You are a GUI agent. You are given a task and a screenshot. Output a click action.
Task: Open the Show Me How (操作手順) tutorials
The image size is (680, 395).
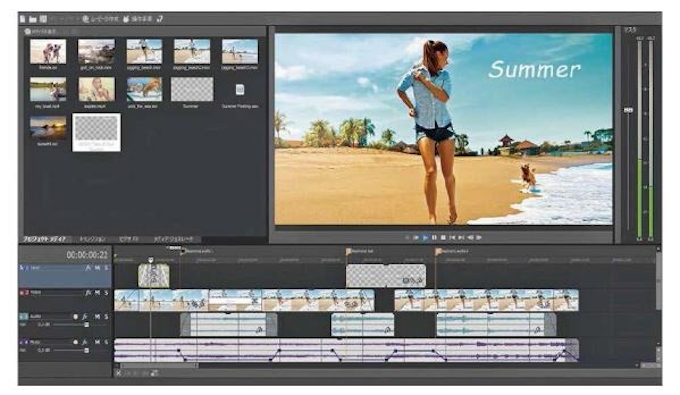pyautogui.click(x=138, y=19)
